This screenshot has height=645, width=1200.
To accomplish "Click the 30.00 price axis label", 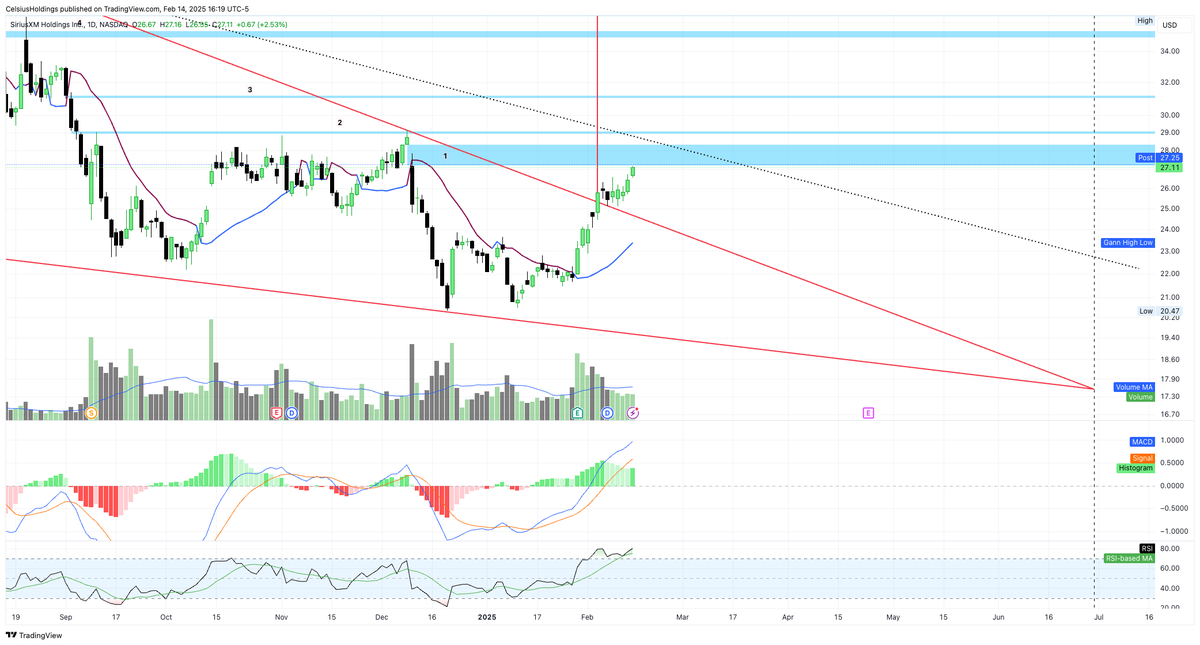I will click(x=1170, y=114).
